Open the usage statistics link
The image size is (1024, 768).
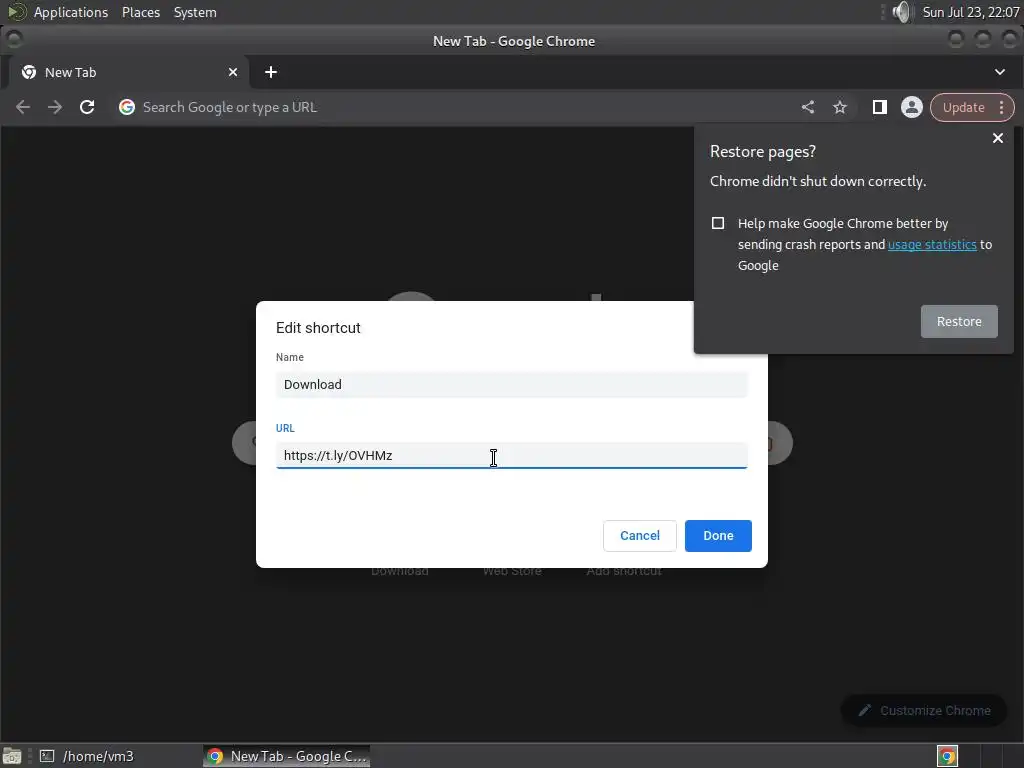[932, 244]
